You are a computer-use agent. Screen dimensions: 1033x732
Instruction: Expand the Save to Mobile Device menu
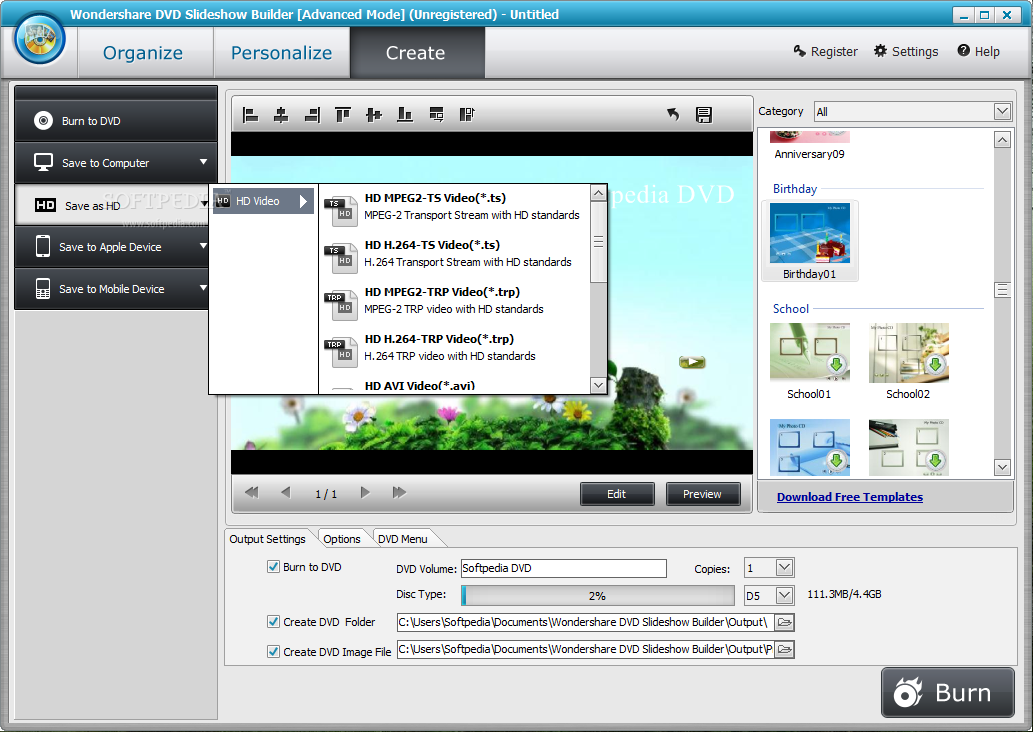point(204,288)
